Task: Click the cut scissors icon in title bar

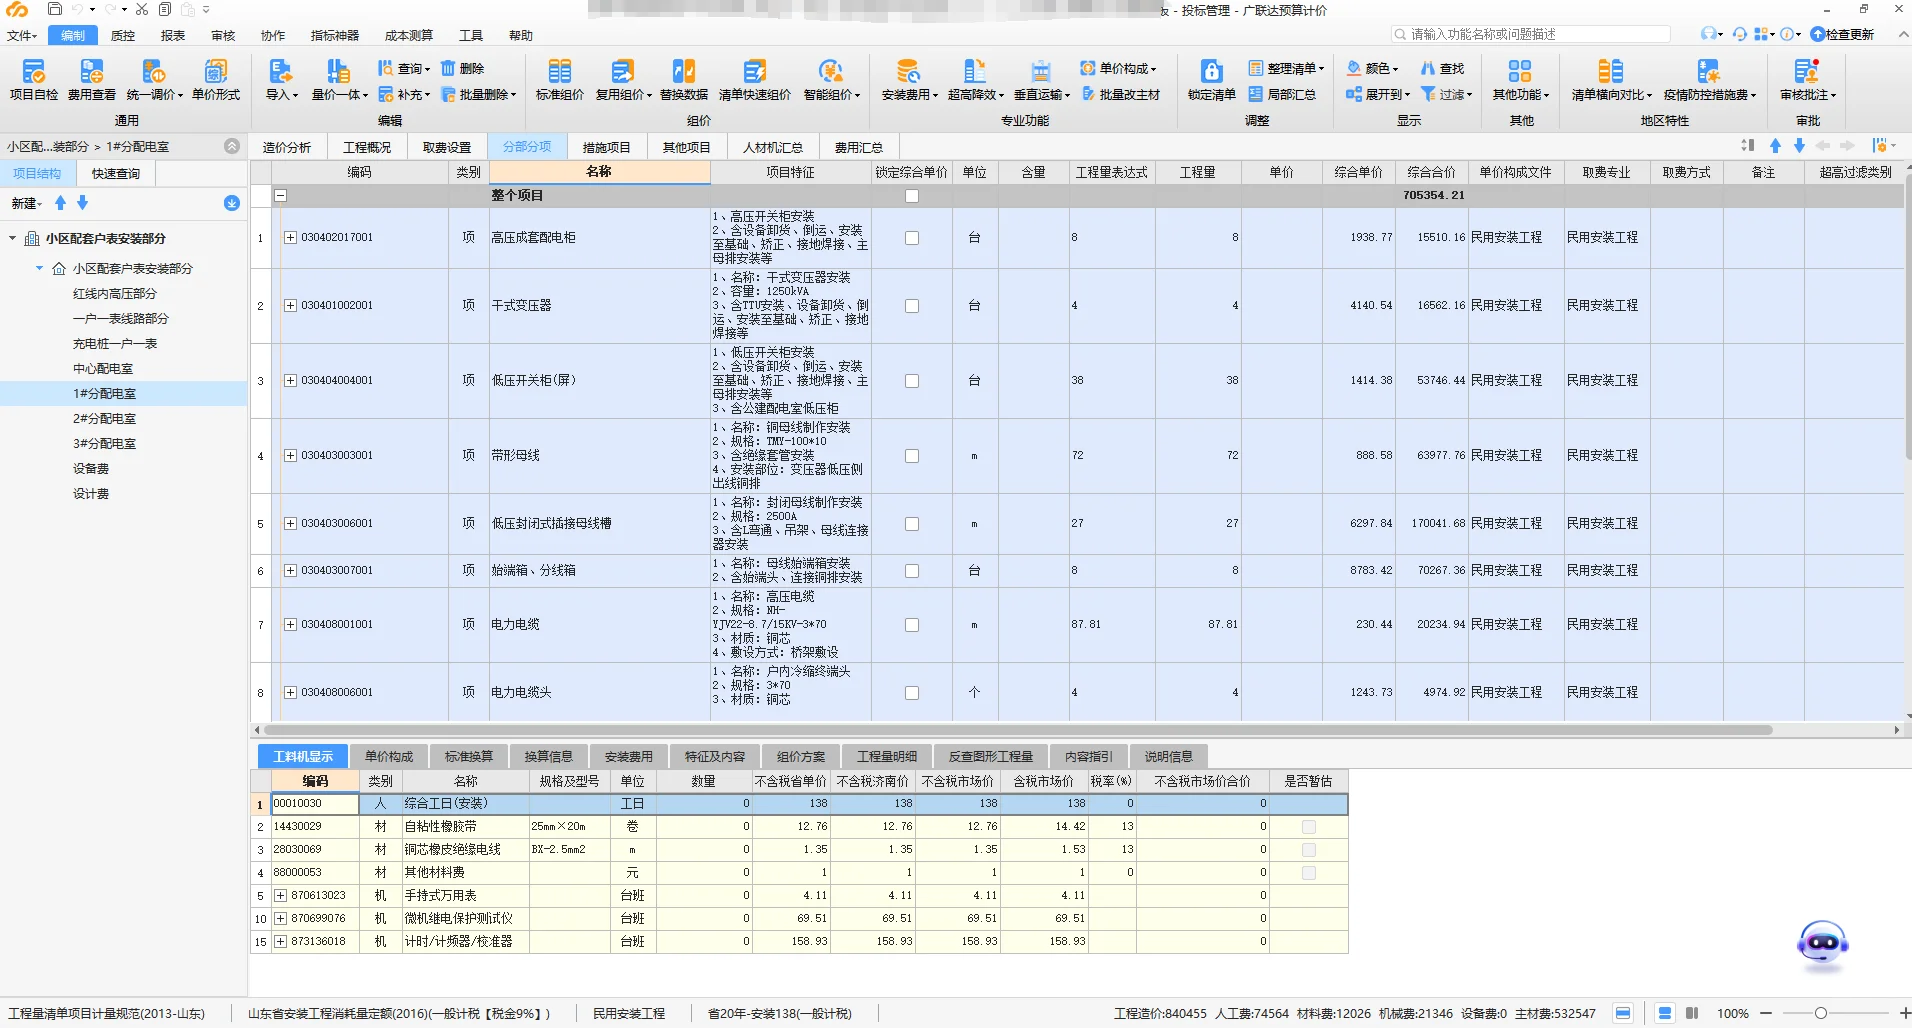Action: point(142,9)
